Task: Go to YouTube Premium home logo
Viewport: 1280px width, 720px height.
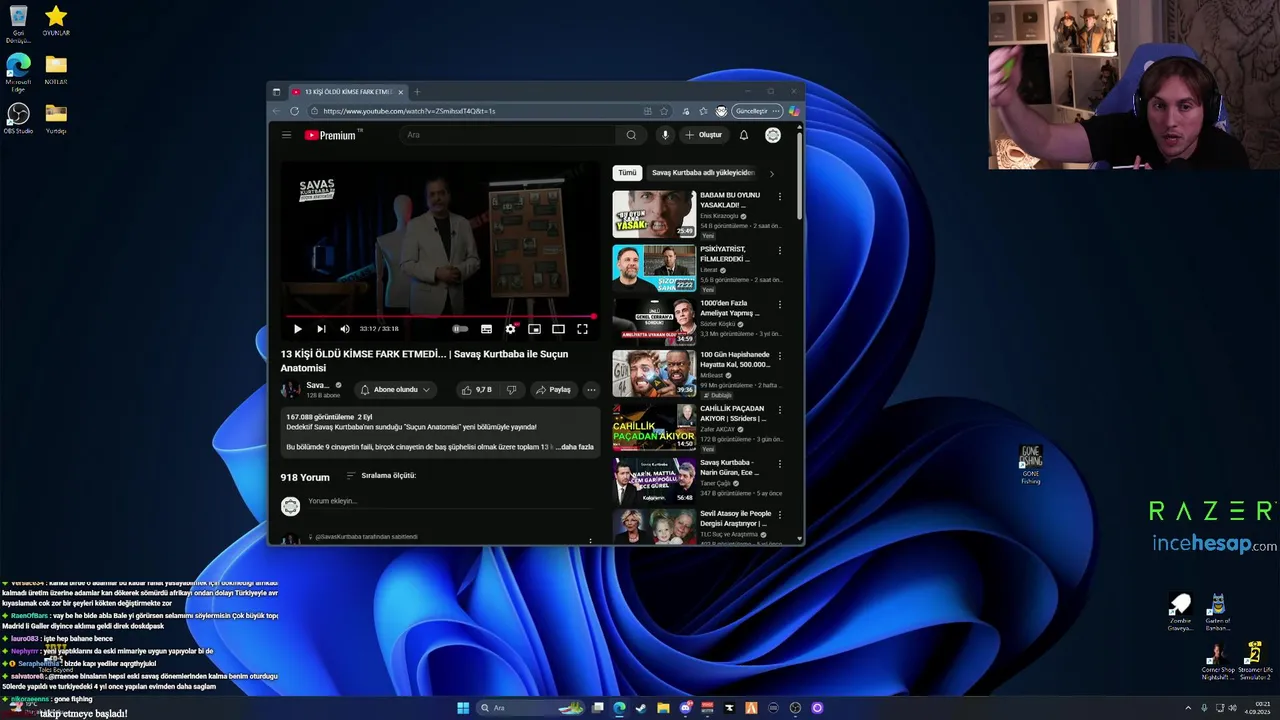Action: click(x=331, y=135)
